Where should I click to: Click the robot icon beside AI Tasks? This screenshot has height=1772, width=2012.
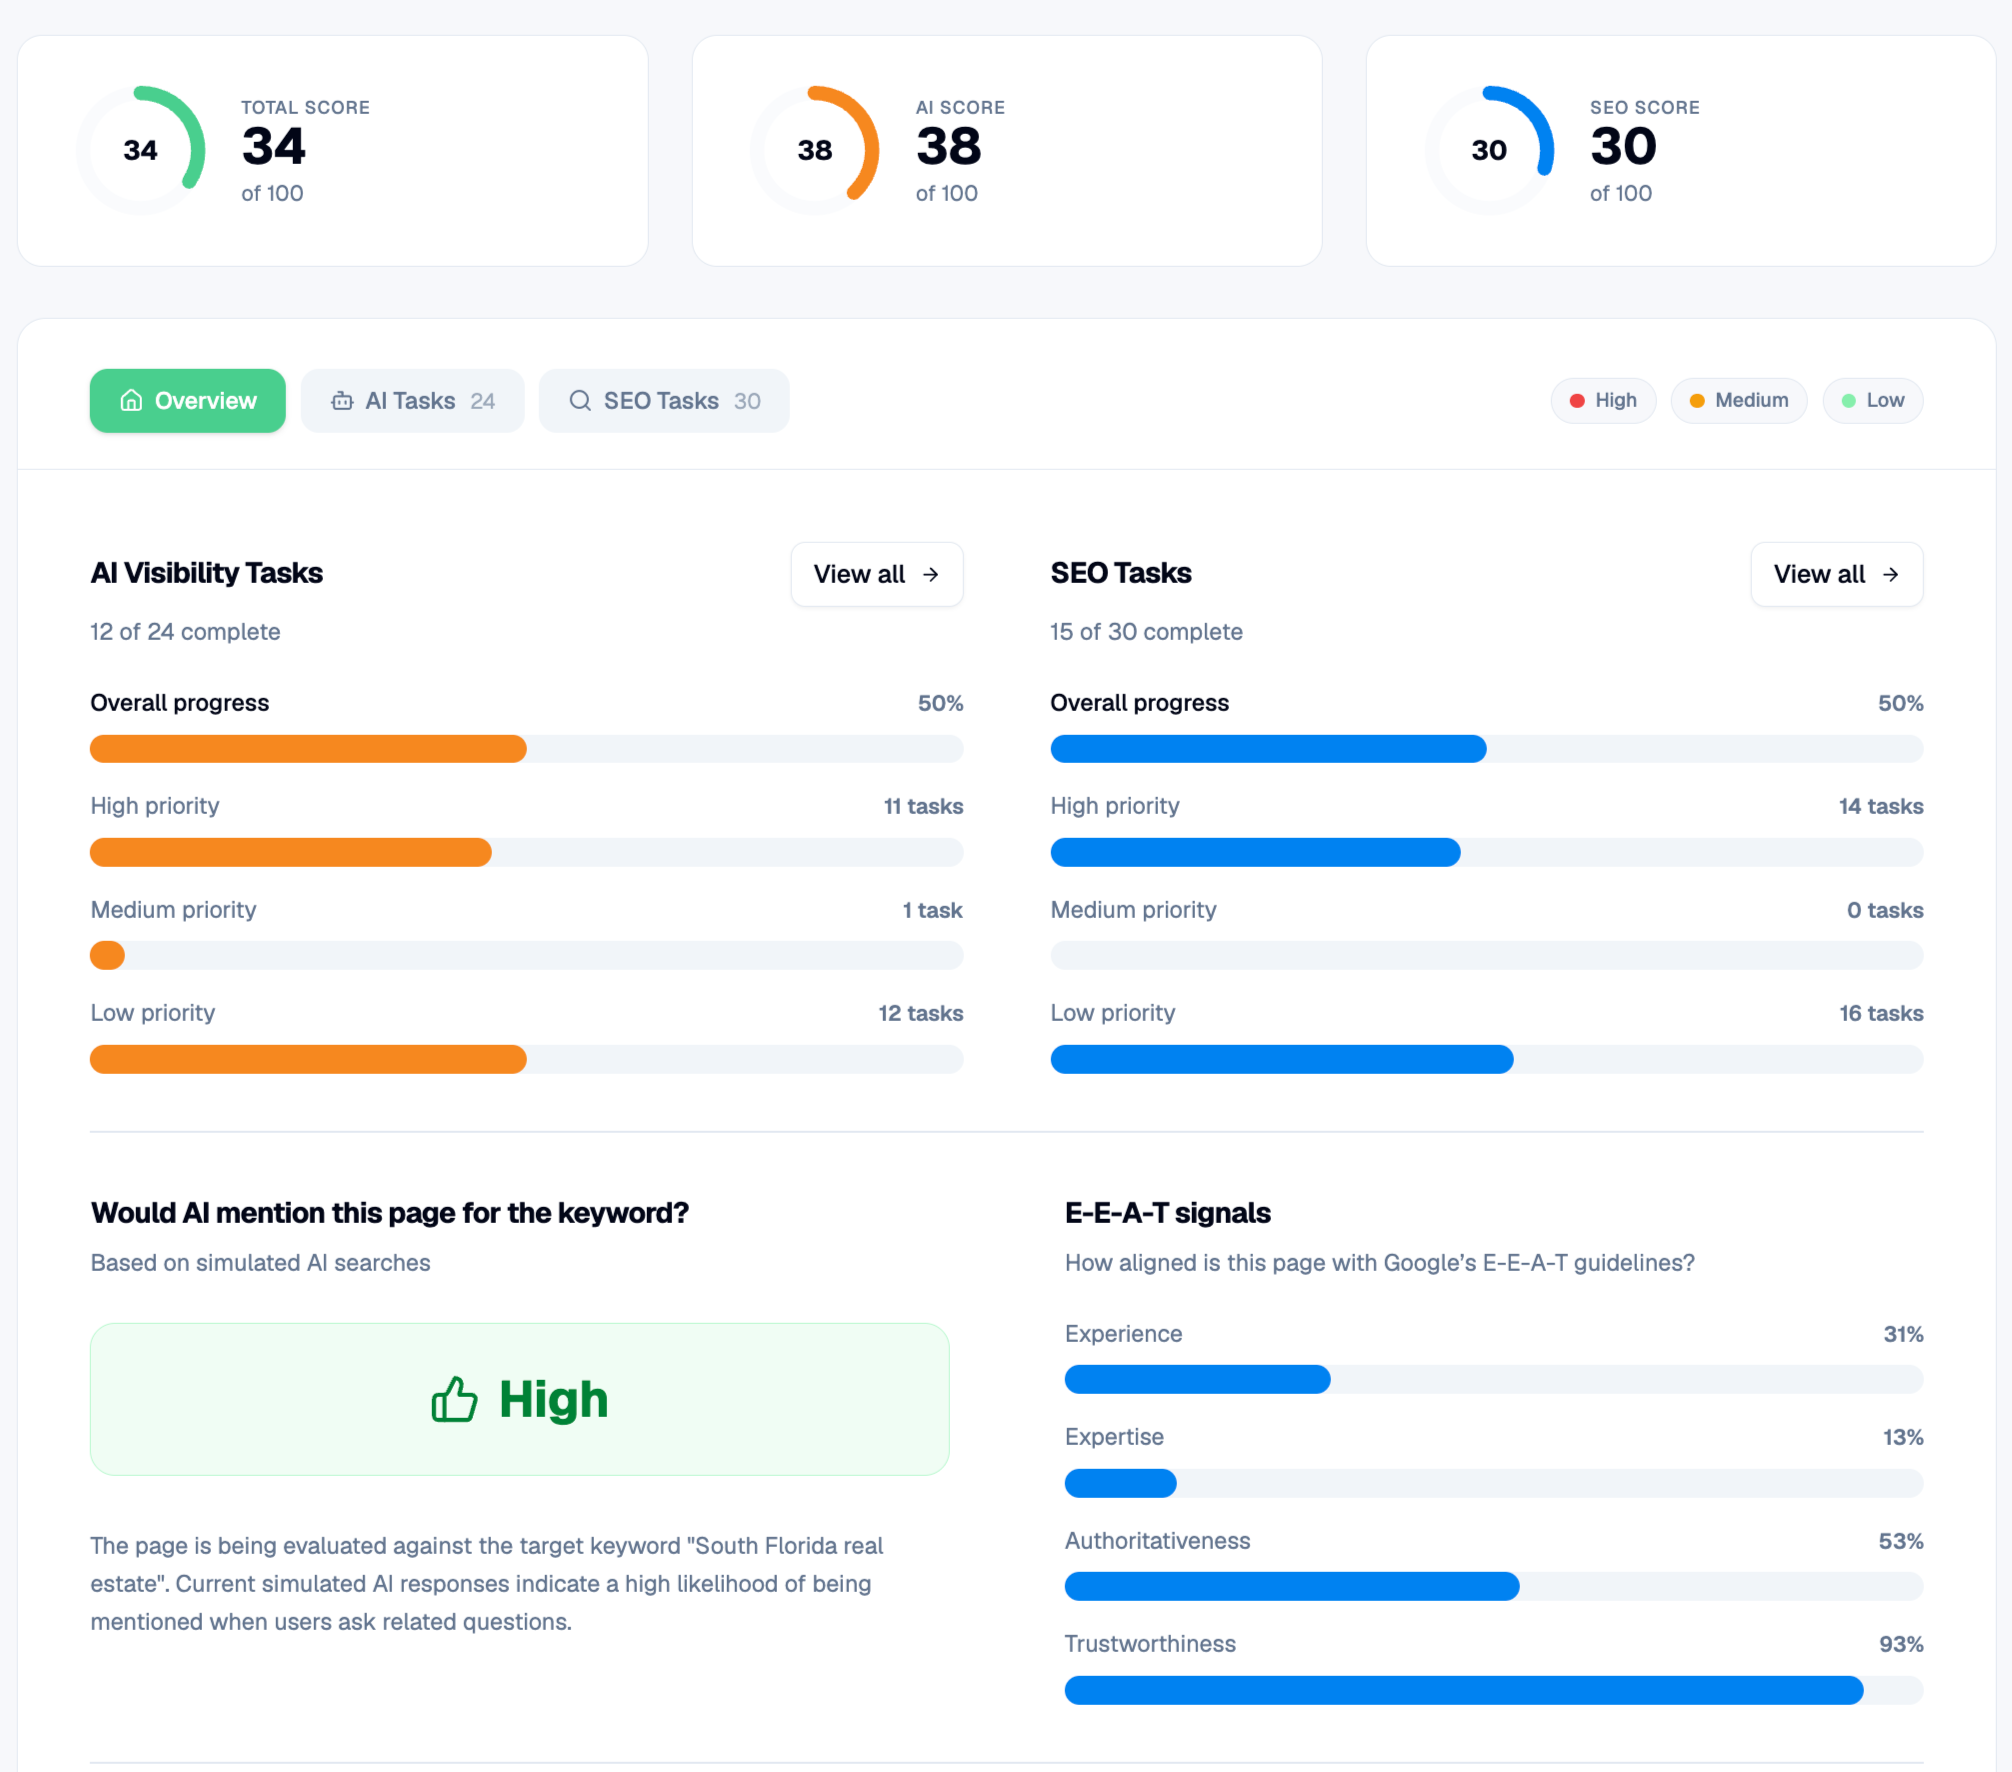(342, 401)
